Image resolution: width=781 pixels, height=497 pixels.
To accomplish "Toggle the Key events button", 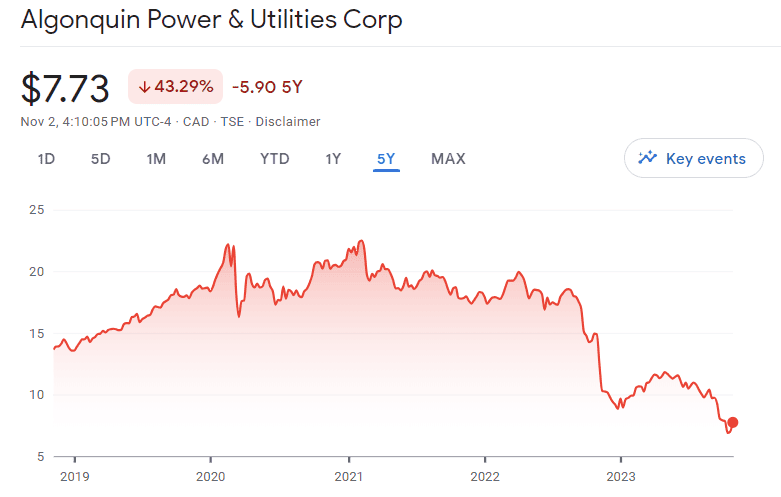I will coord(693,158).
